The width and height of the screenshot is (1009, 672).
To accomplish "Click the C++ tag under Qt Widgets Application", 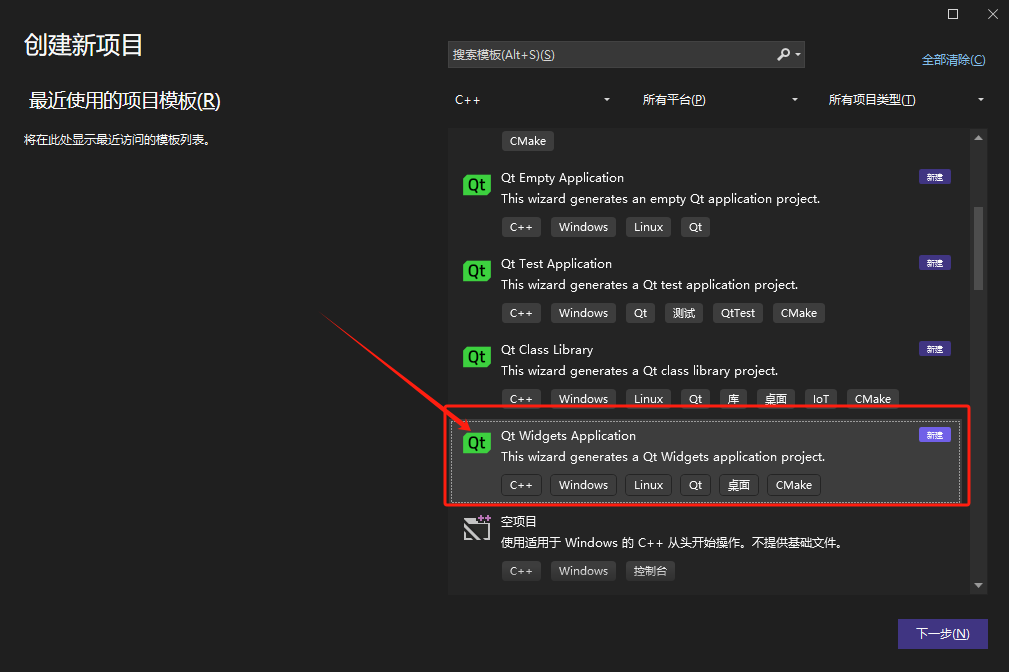I will [x=521, y=485].
